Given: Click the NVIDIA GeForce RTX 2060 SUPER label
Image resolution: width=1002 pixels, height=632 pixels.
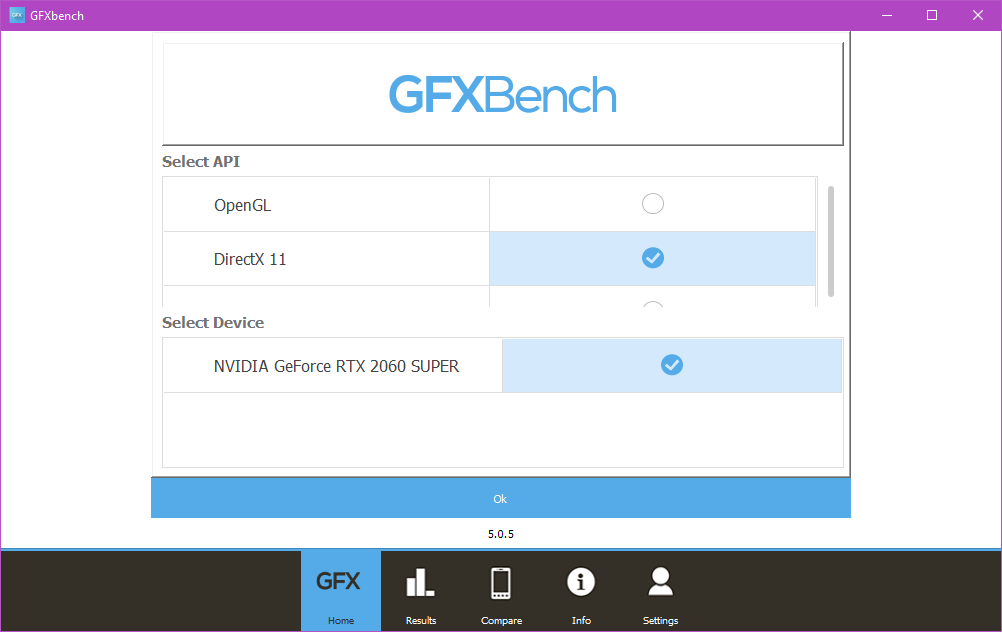Looking at the screenshot, I should pyautogui.click(x=336, y=366).
